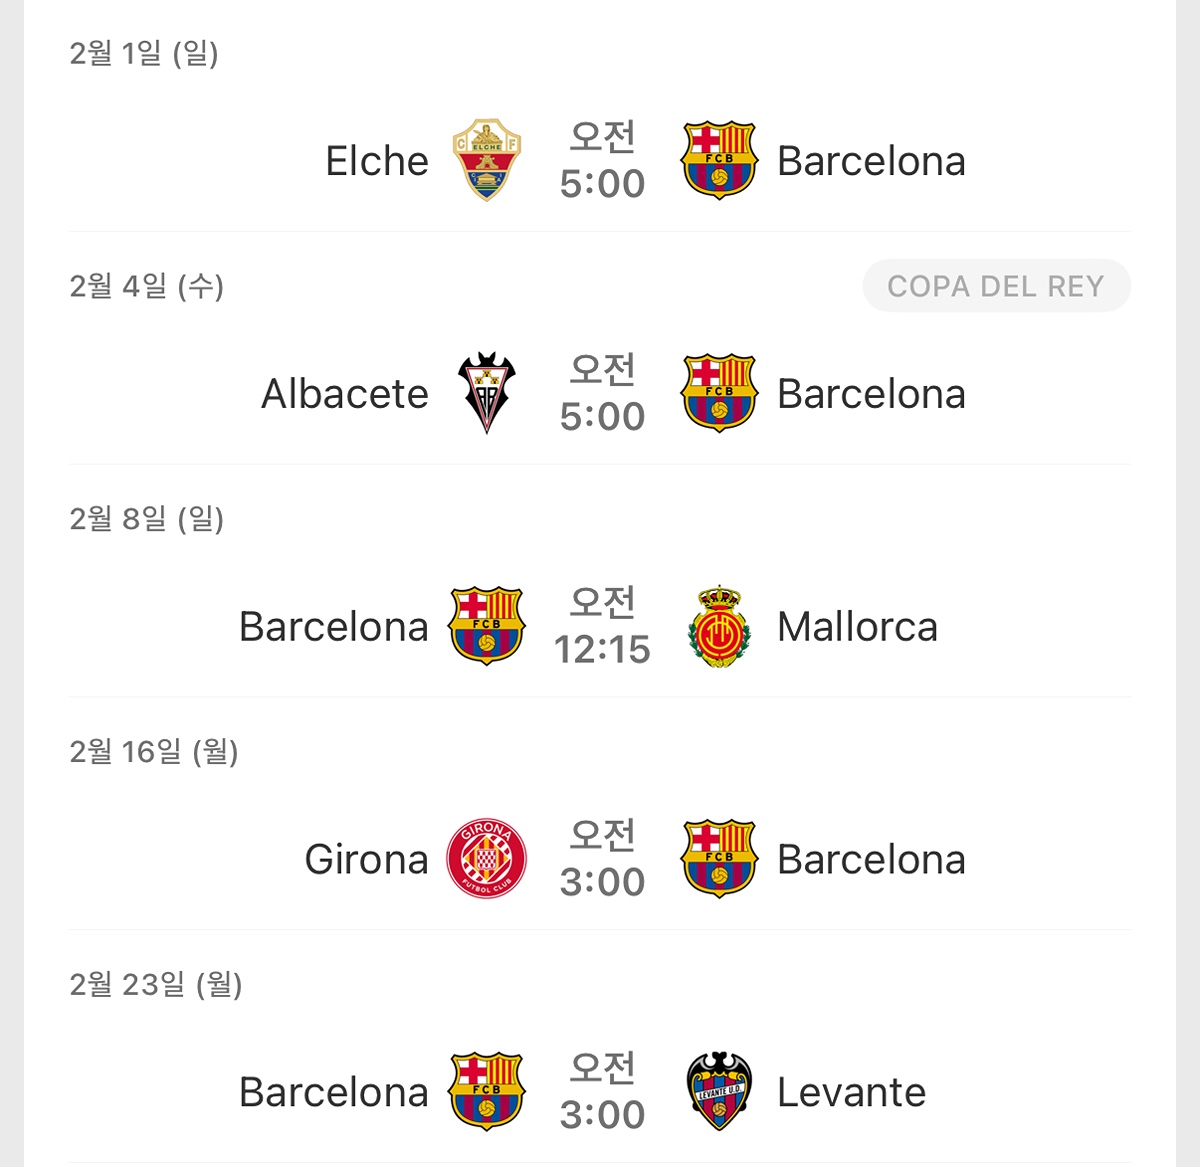This screenshot has height=1167, width=1200.
Task: Click Barcelona crest in the Elche match
Action: pyautogui.click(x=718, y=160)
